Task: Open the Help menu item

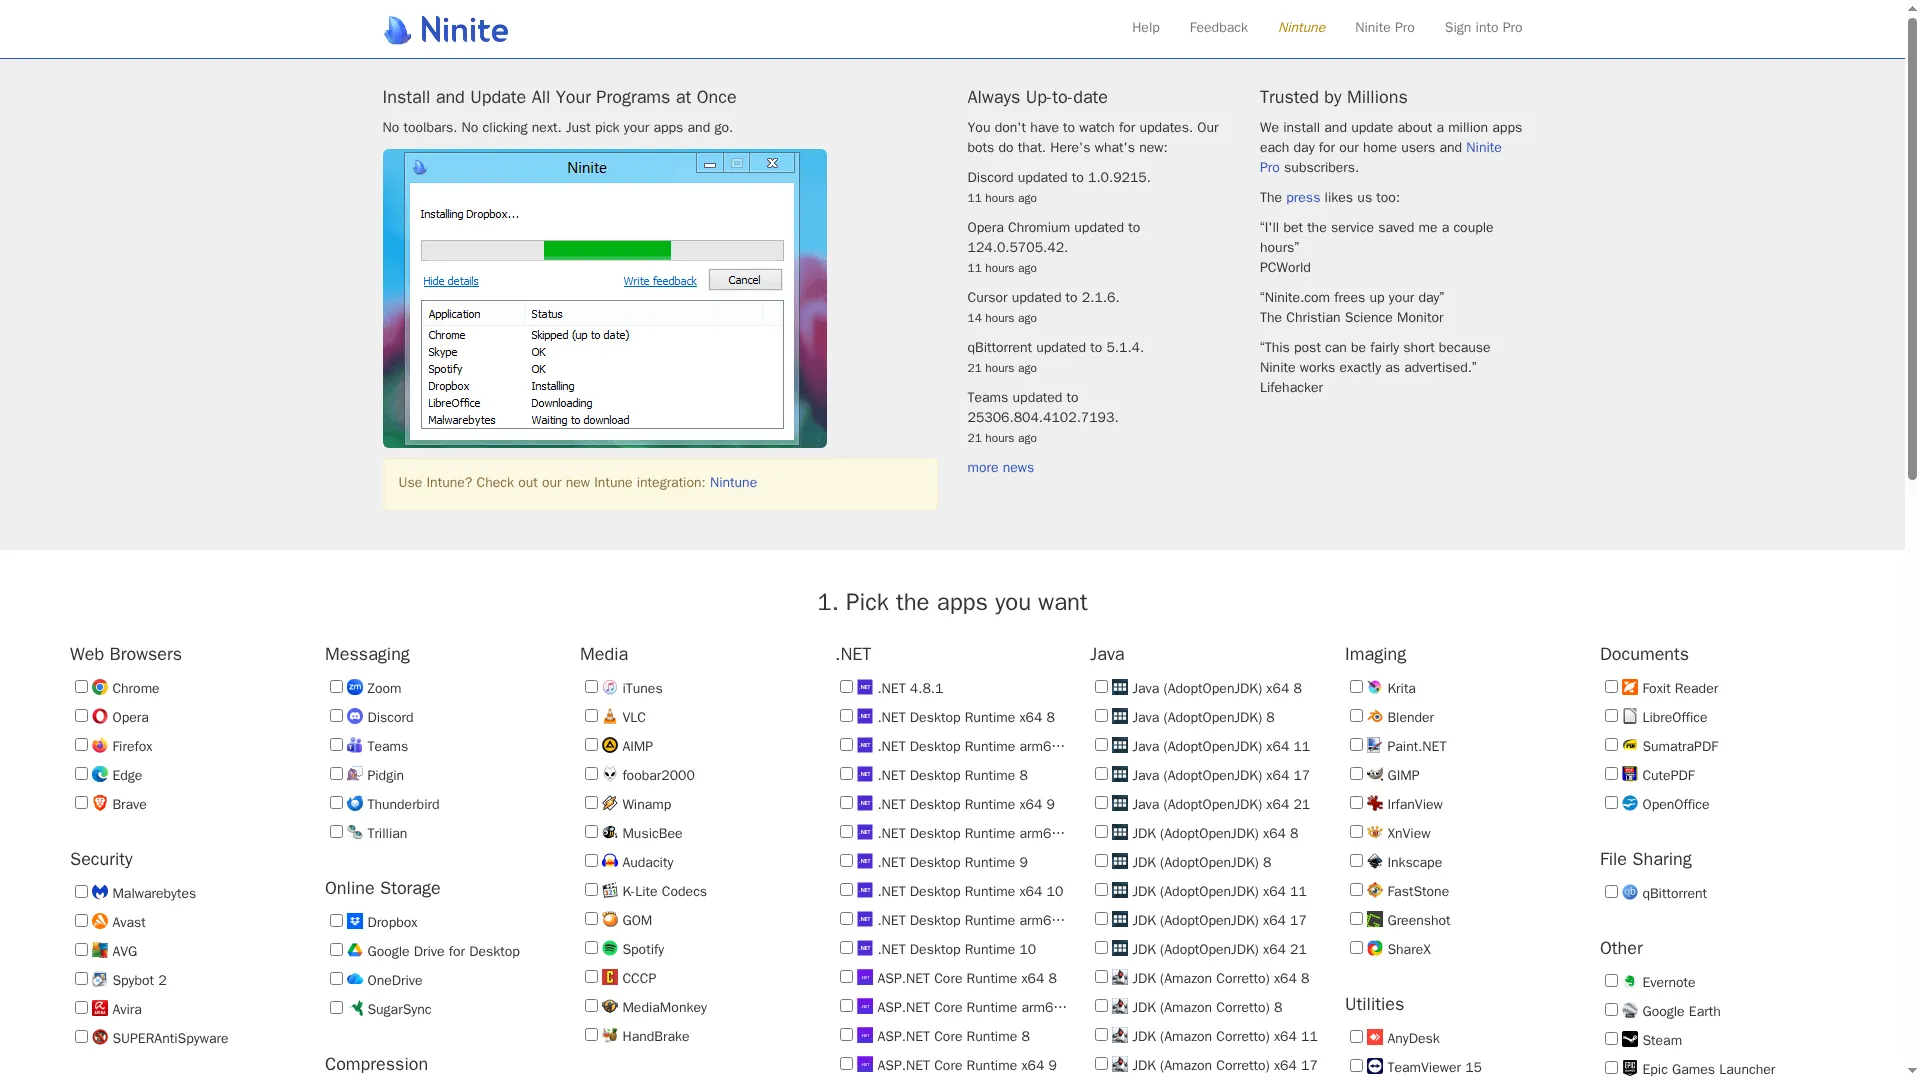Action: pos(1145,28)
